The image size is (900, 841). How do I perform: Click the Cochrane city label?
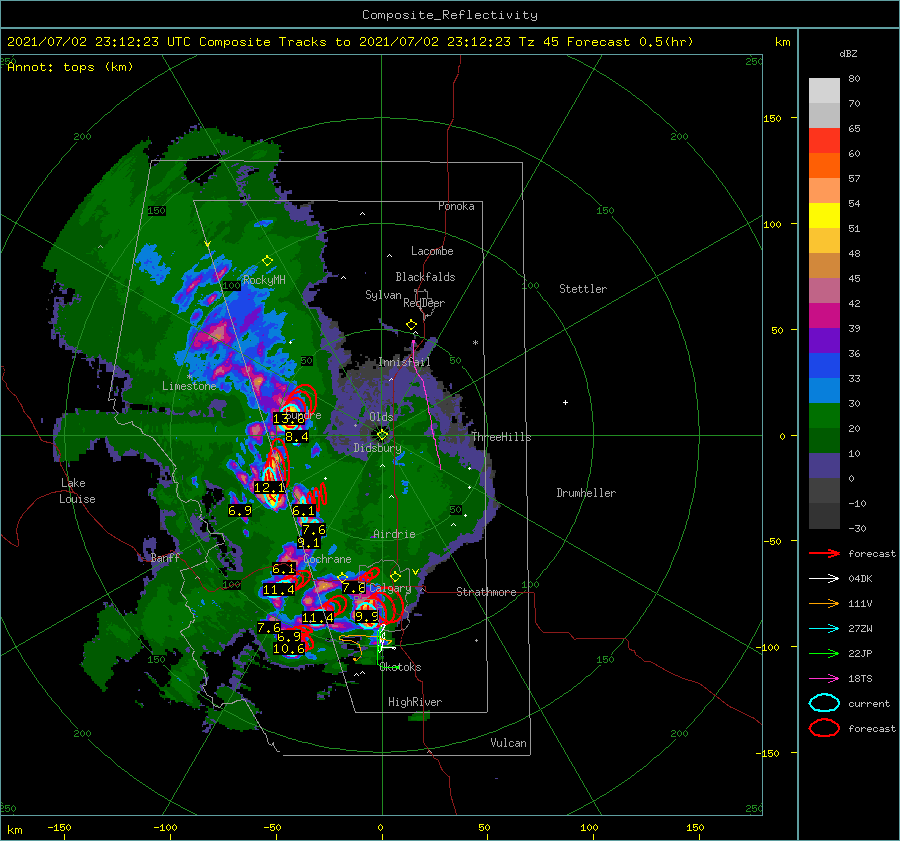pos(327,559)
